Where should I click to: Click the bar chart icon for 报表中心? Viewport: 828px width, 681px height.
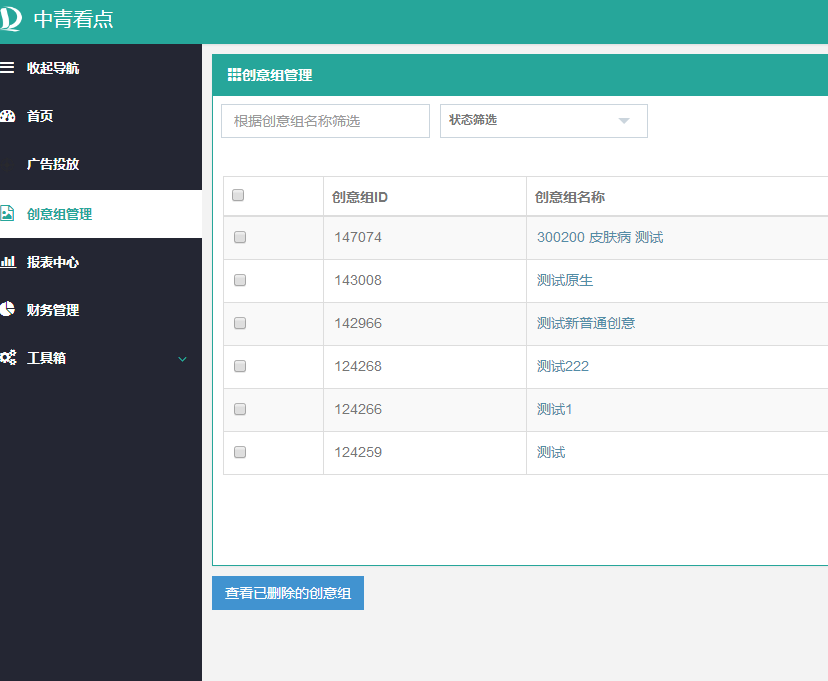coord(7,262)
